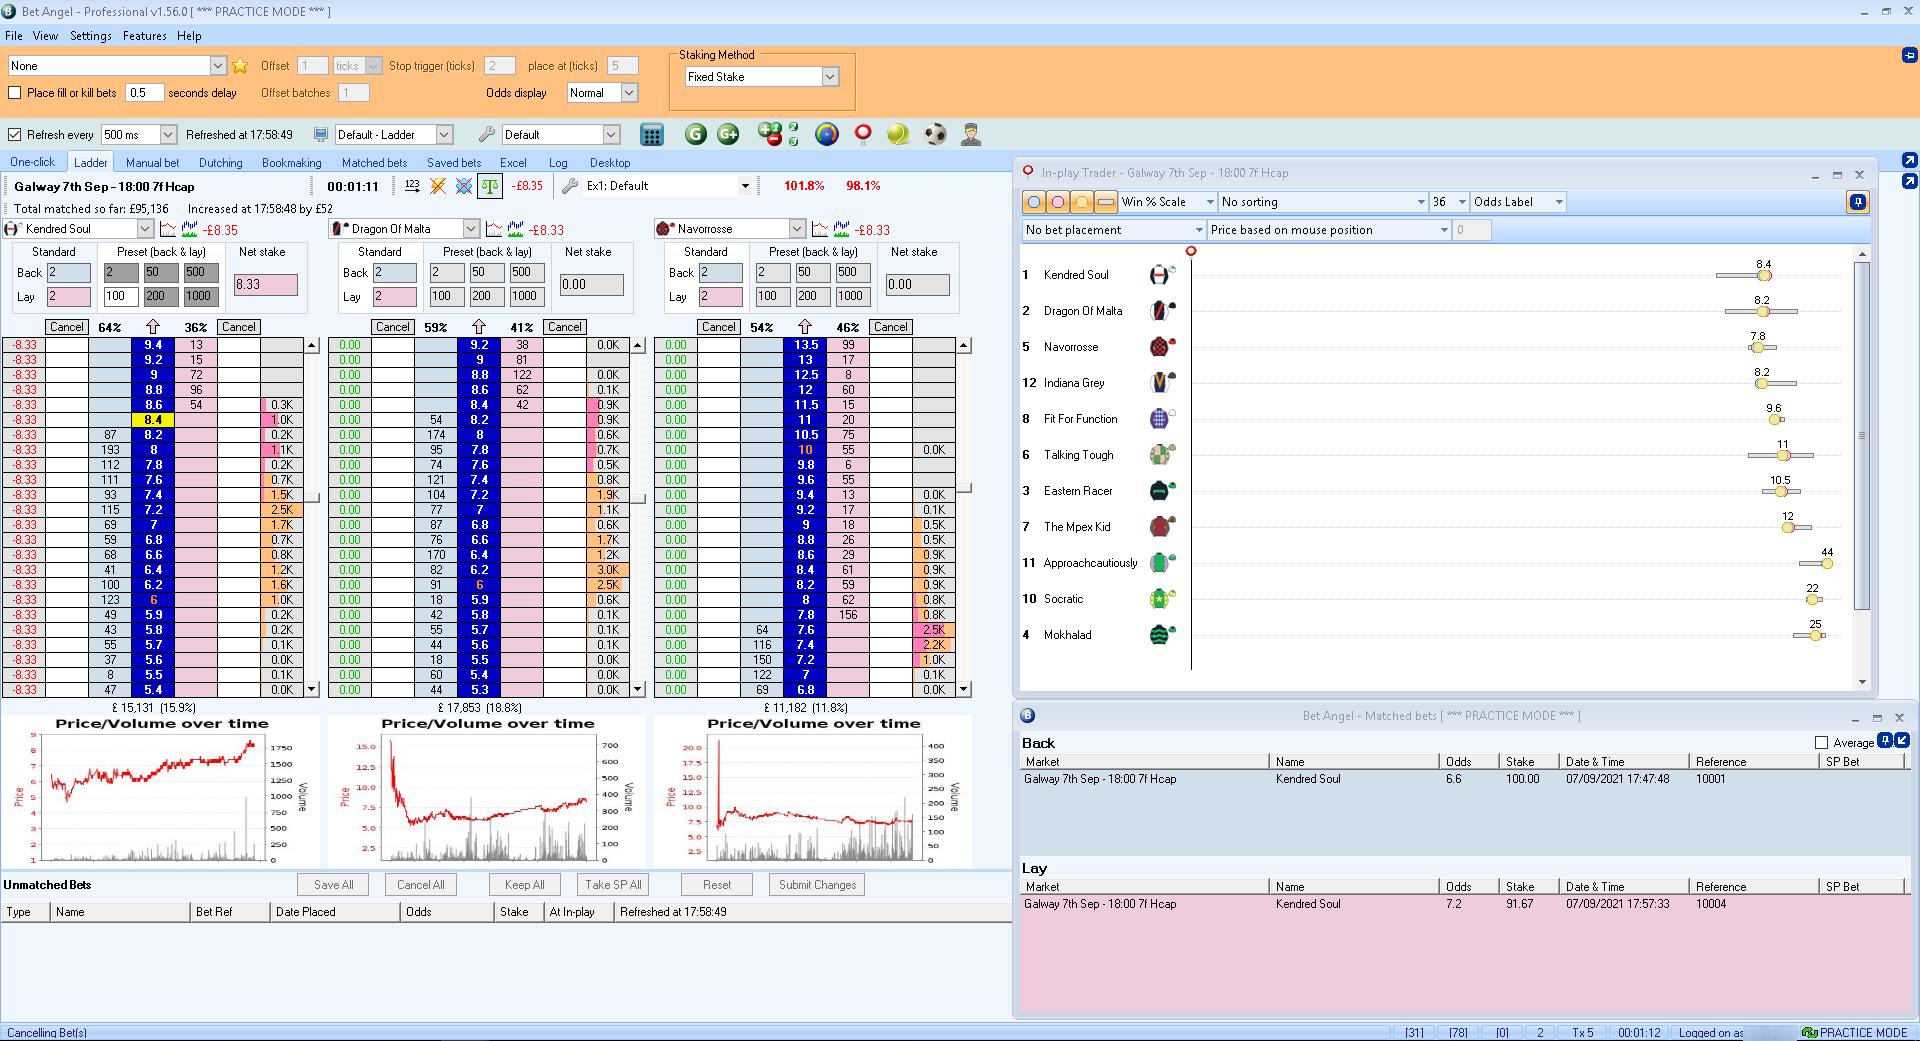Screen dimensions: 1920x1041
Task: Click recentre arrow above Navorrosse ladder
Action: (805, 327)
